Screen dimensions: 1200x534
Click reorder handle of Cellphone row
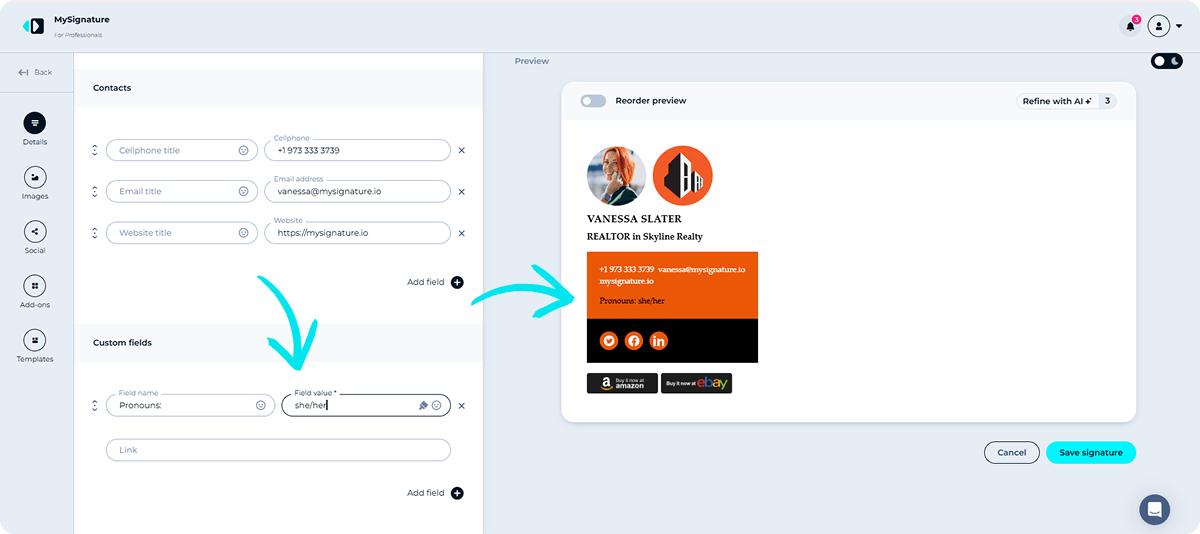pos(94,150)
